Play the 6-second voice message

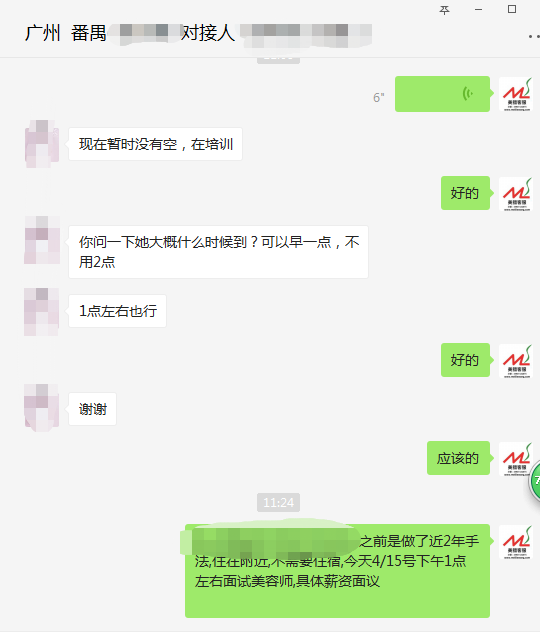coord(442,94)
